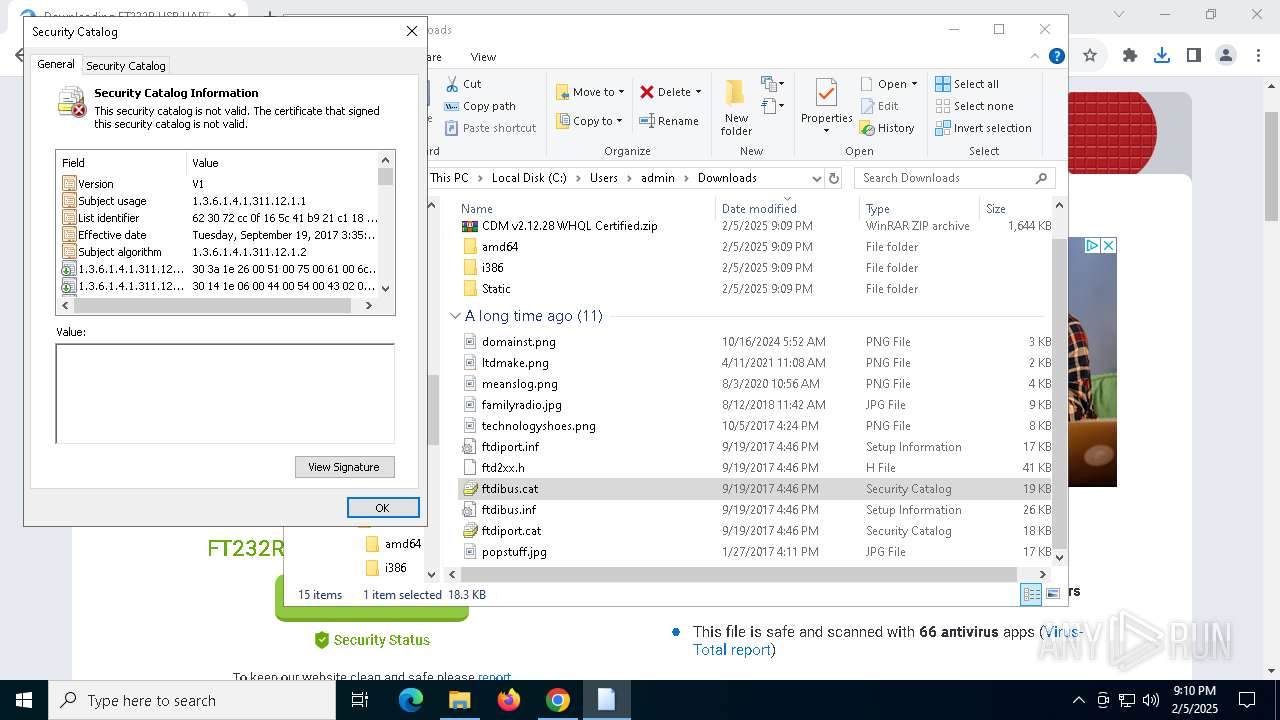
Task: Select the Effective date field row
Action: click(220, 235)
